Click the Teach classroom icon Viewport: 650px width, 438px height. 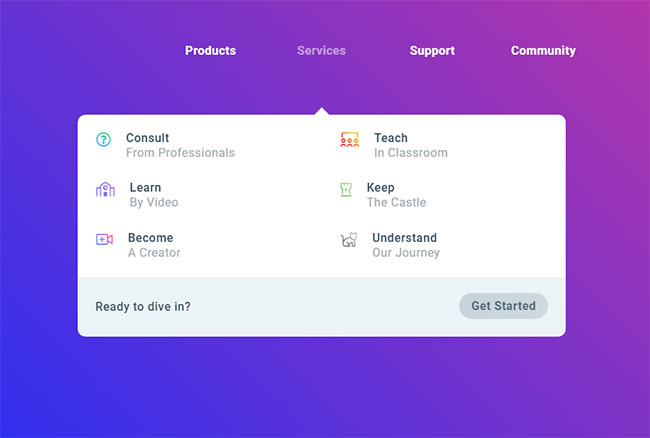pyautogui.click(x=349, y=140)
